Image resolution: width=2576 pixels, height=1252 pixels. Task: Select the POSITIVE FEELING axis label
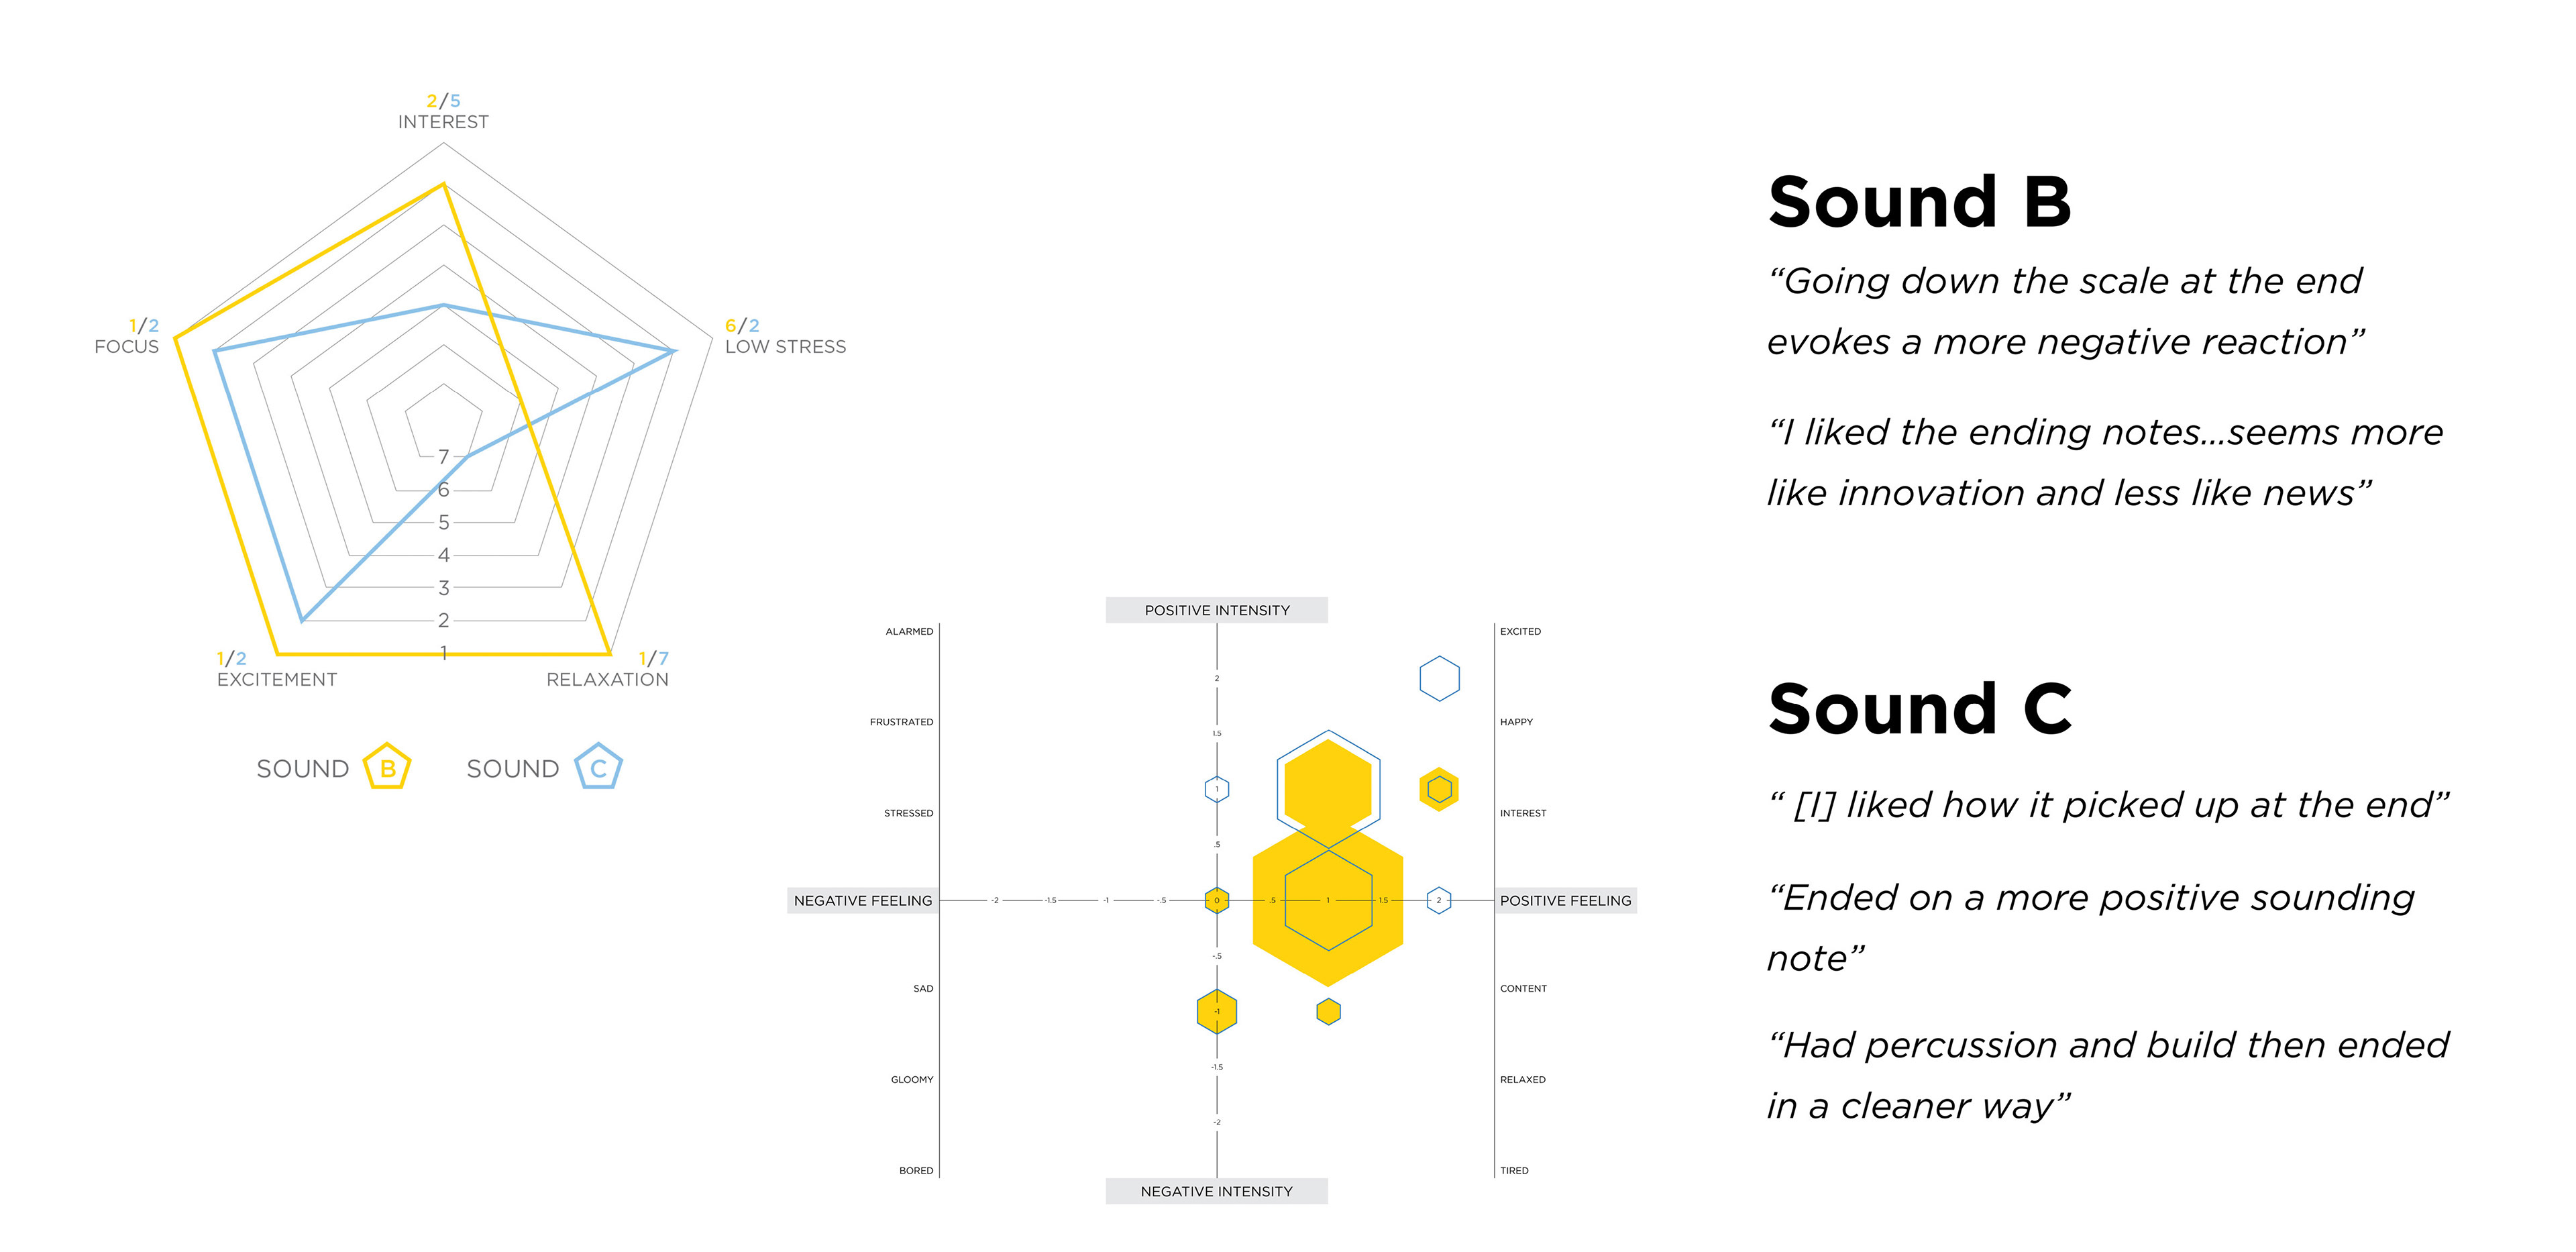(x=1565, y=901)
